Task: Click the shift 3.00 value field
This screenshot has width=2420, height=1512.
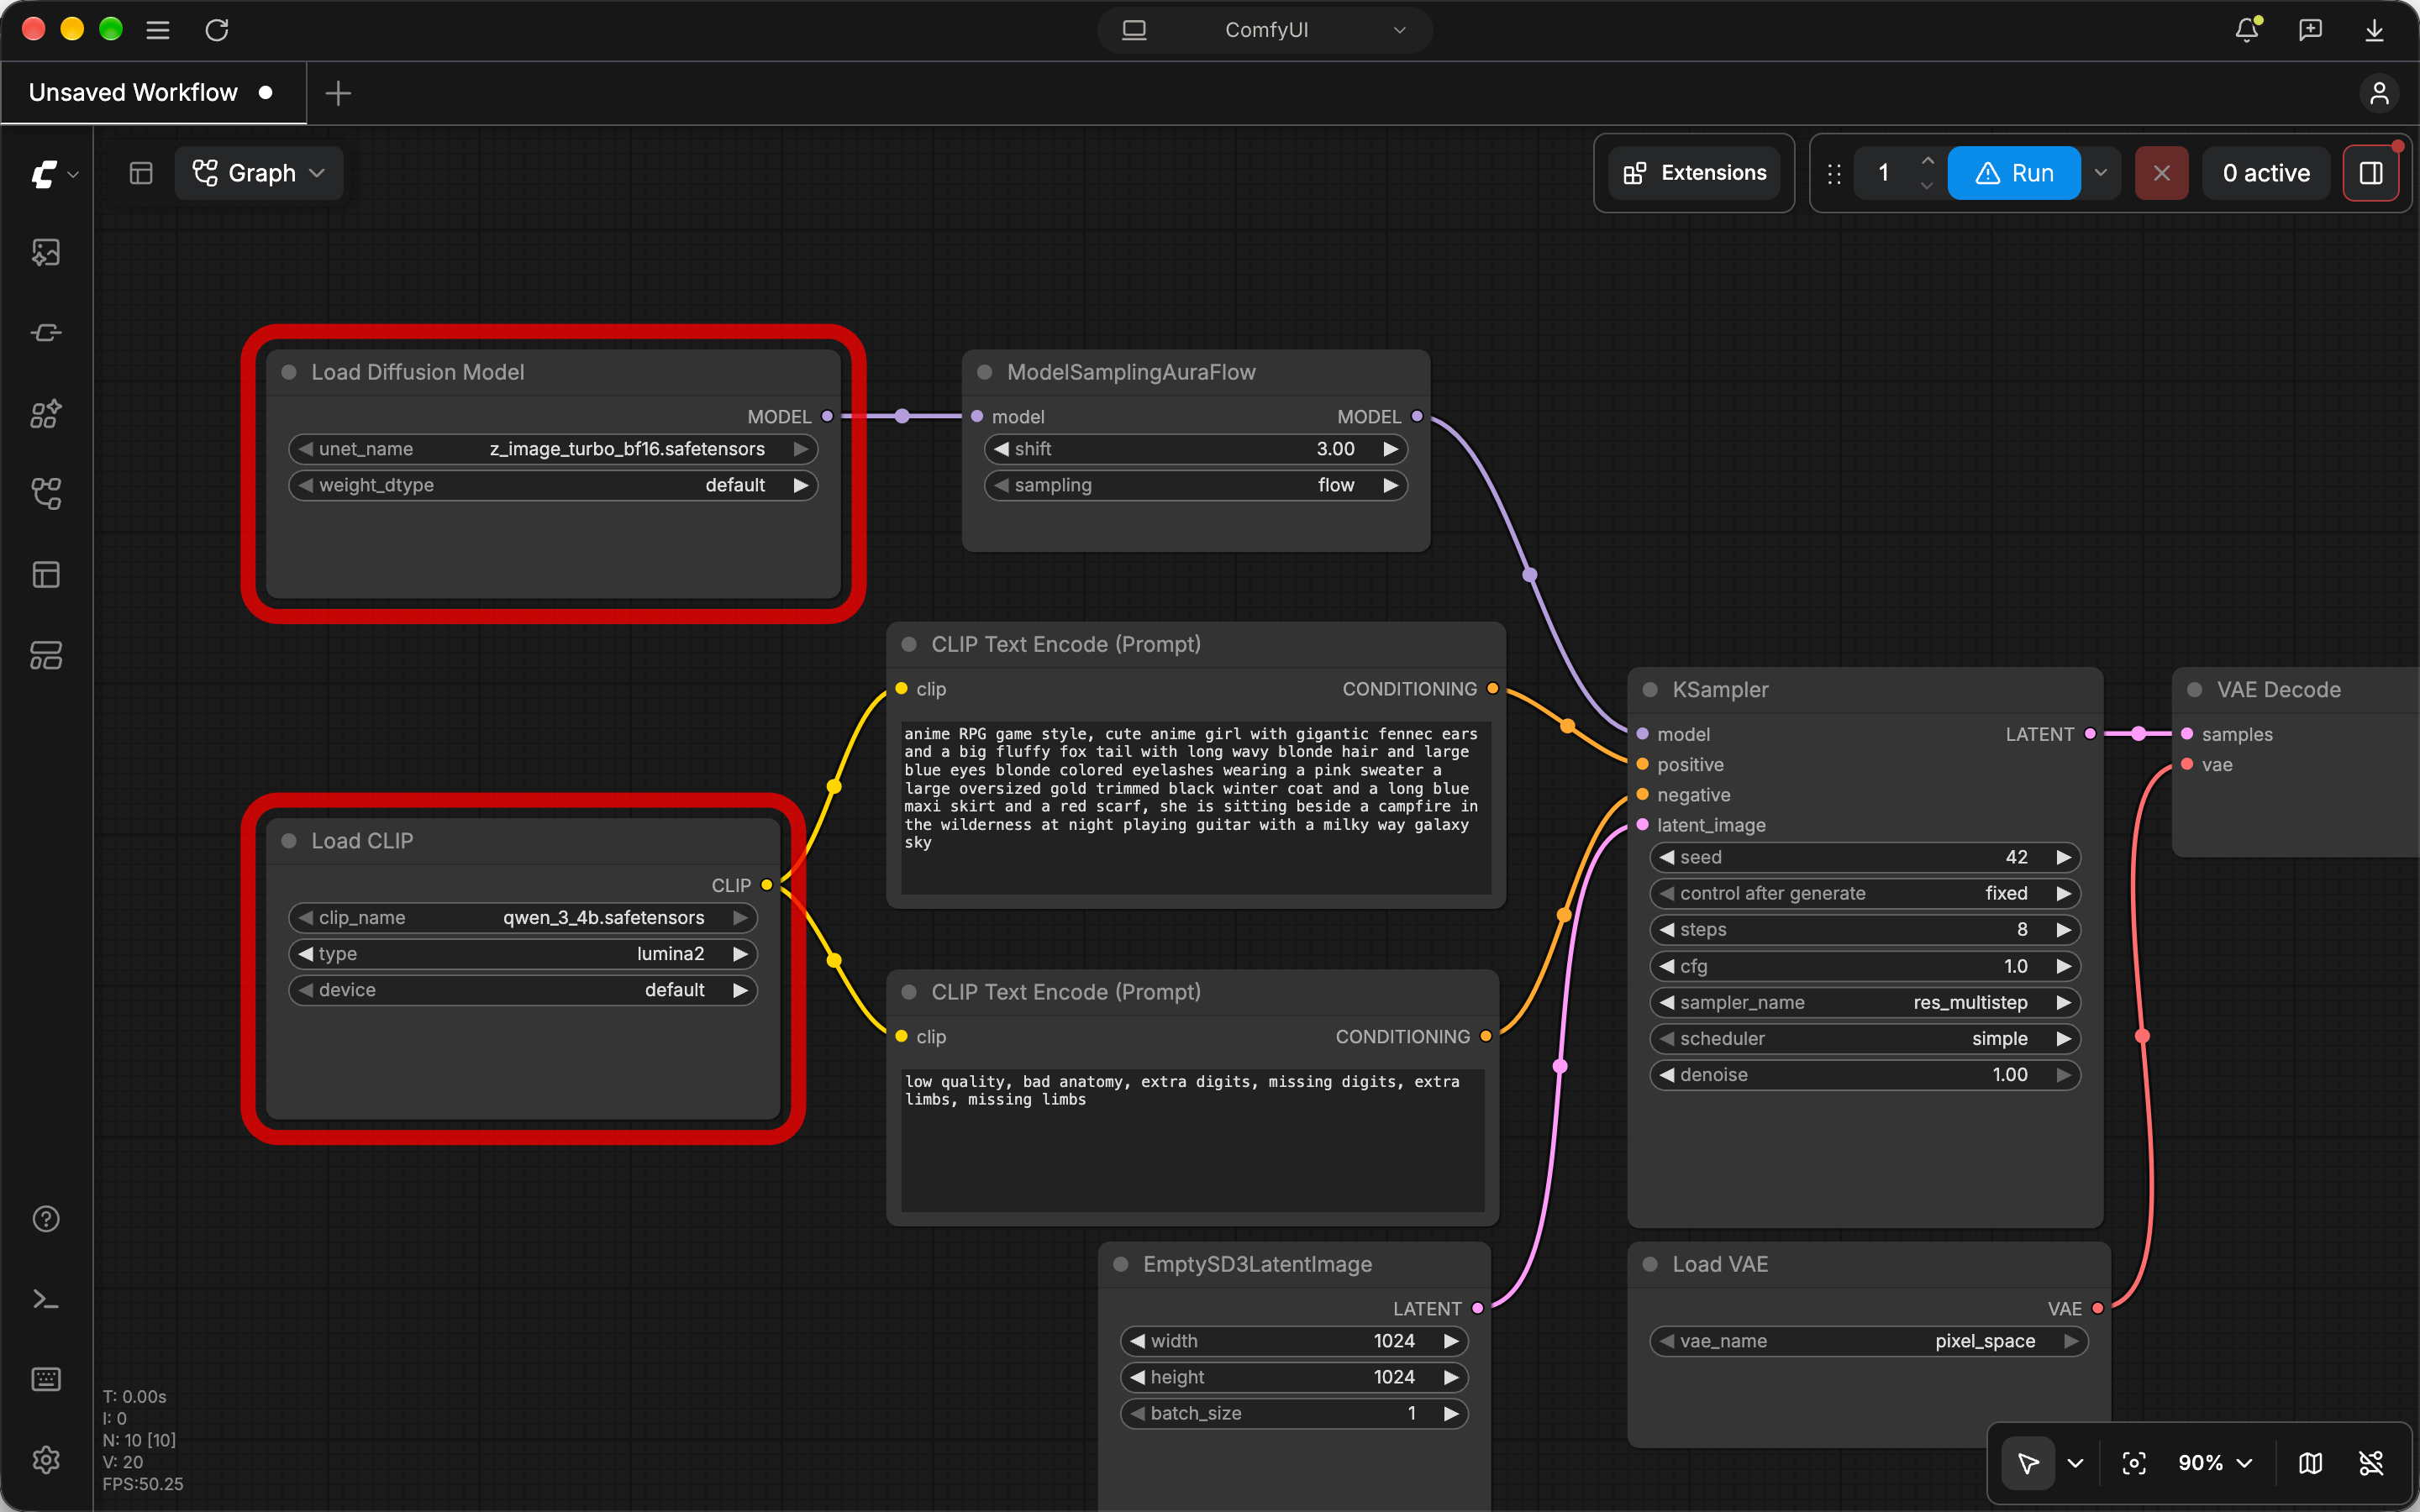Action: pyautogui.click(x=1196, y=449)
